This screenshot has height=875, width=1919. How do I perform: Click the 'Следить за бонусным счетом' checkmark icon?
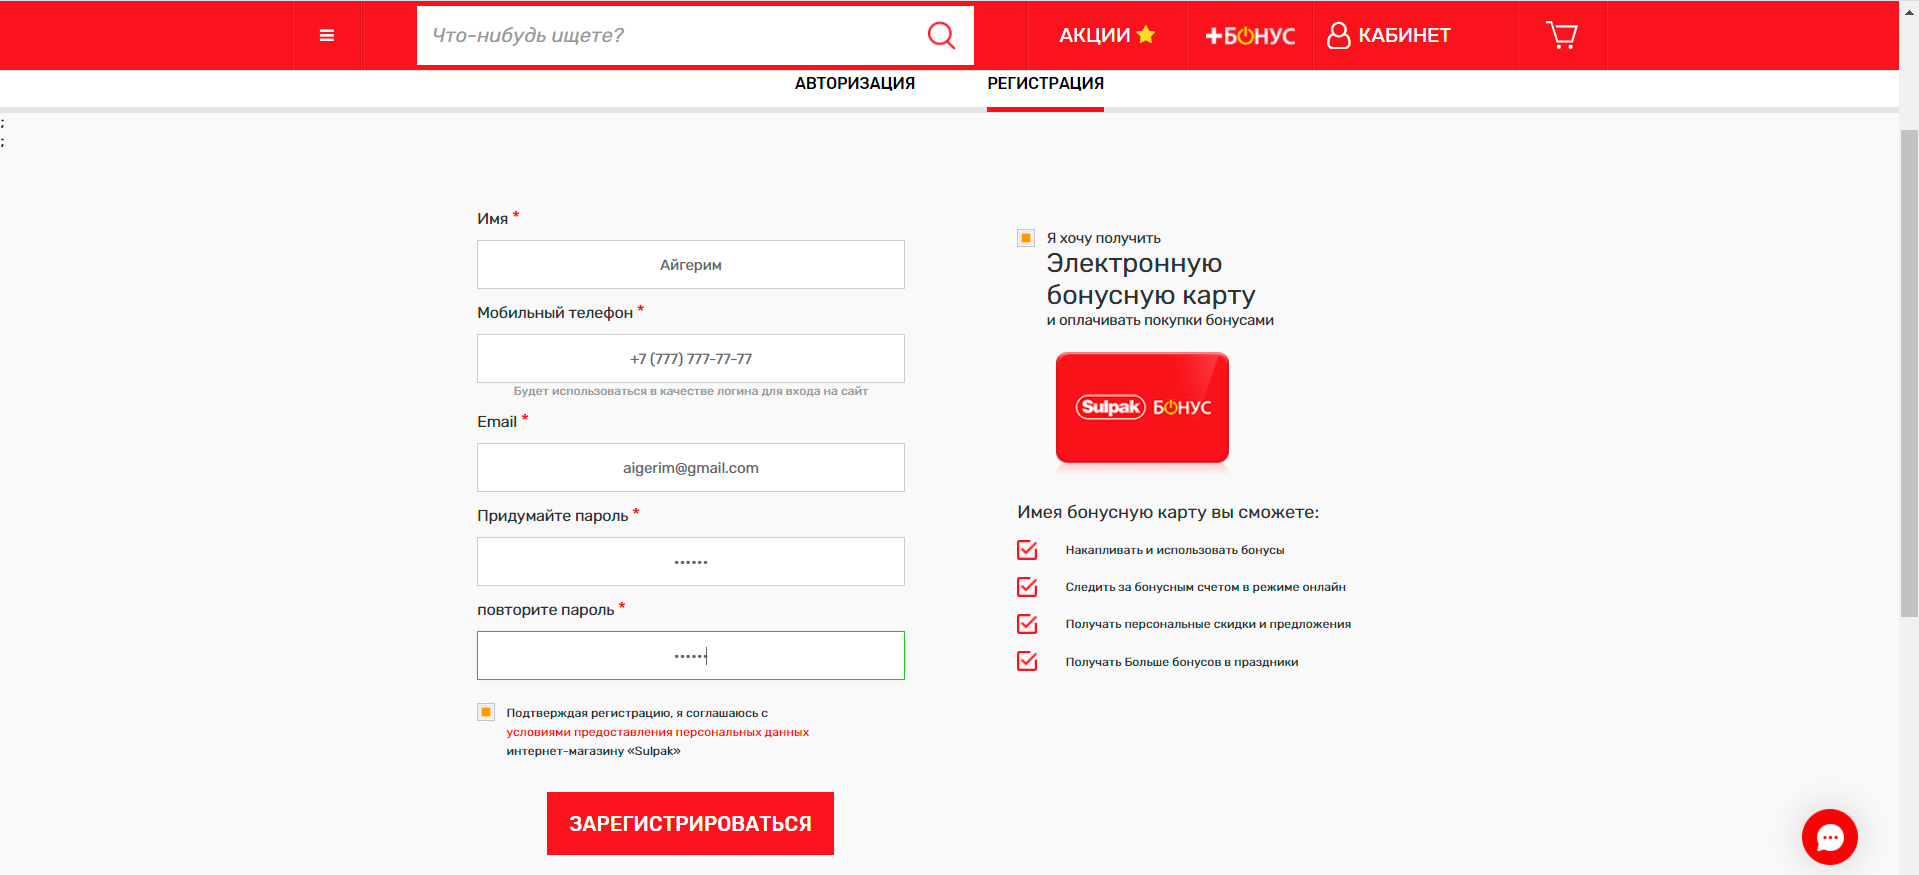(x=1027, y=587)
